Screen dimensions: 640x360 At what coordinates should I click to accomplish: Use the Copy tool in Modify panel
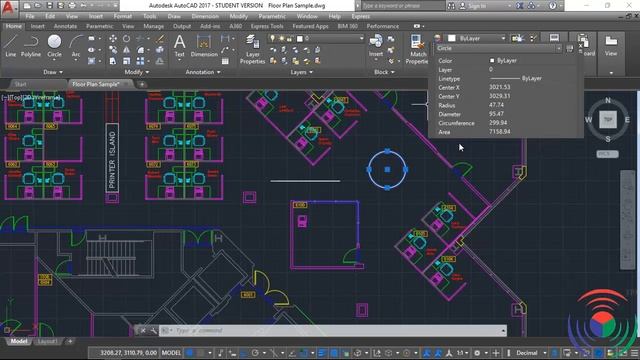pyautogui.click(x=113, y=50)
